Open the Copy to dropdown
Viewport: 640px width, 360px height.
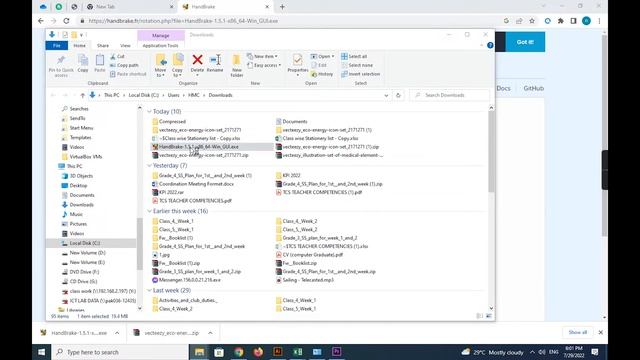(x=178, y=65)
